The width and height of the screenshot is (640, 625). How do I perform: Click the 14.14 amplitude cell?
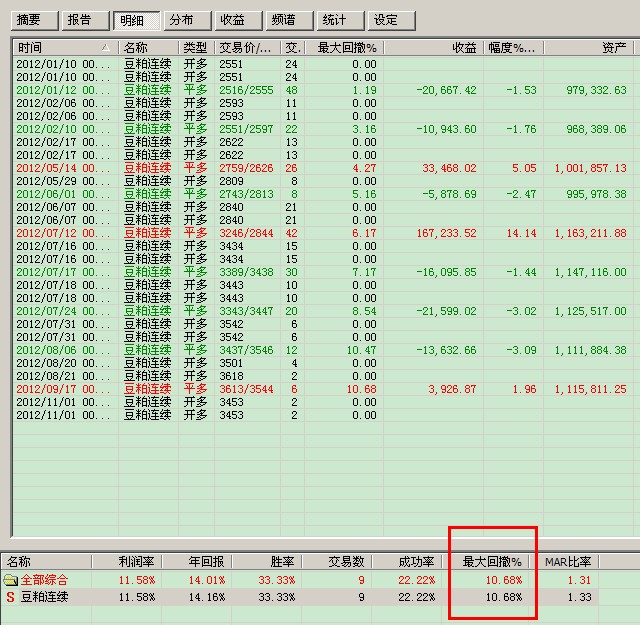tap(521, 233)
